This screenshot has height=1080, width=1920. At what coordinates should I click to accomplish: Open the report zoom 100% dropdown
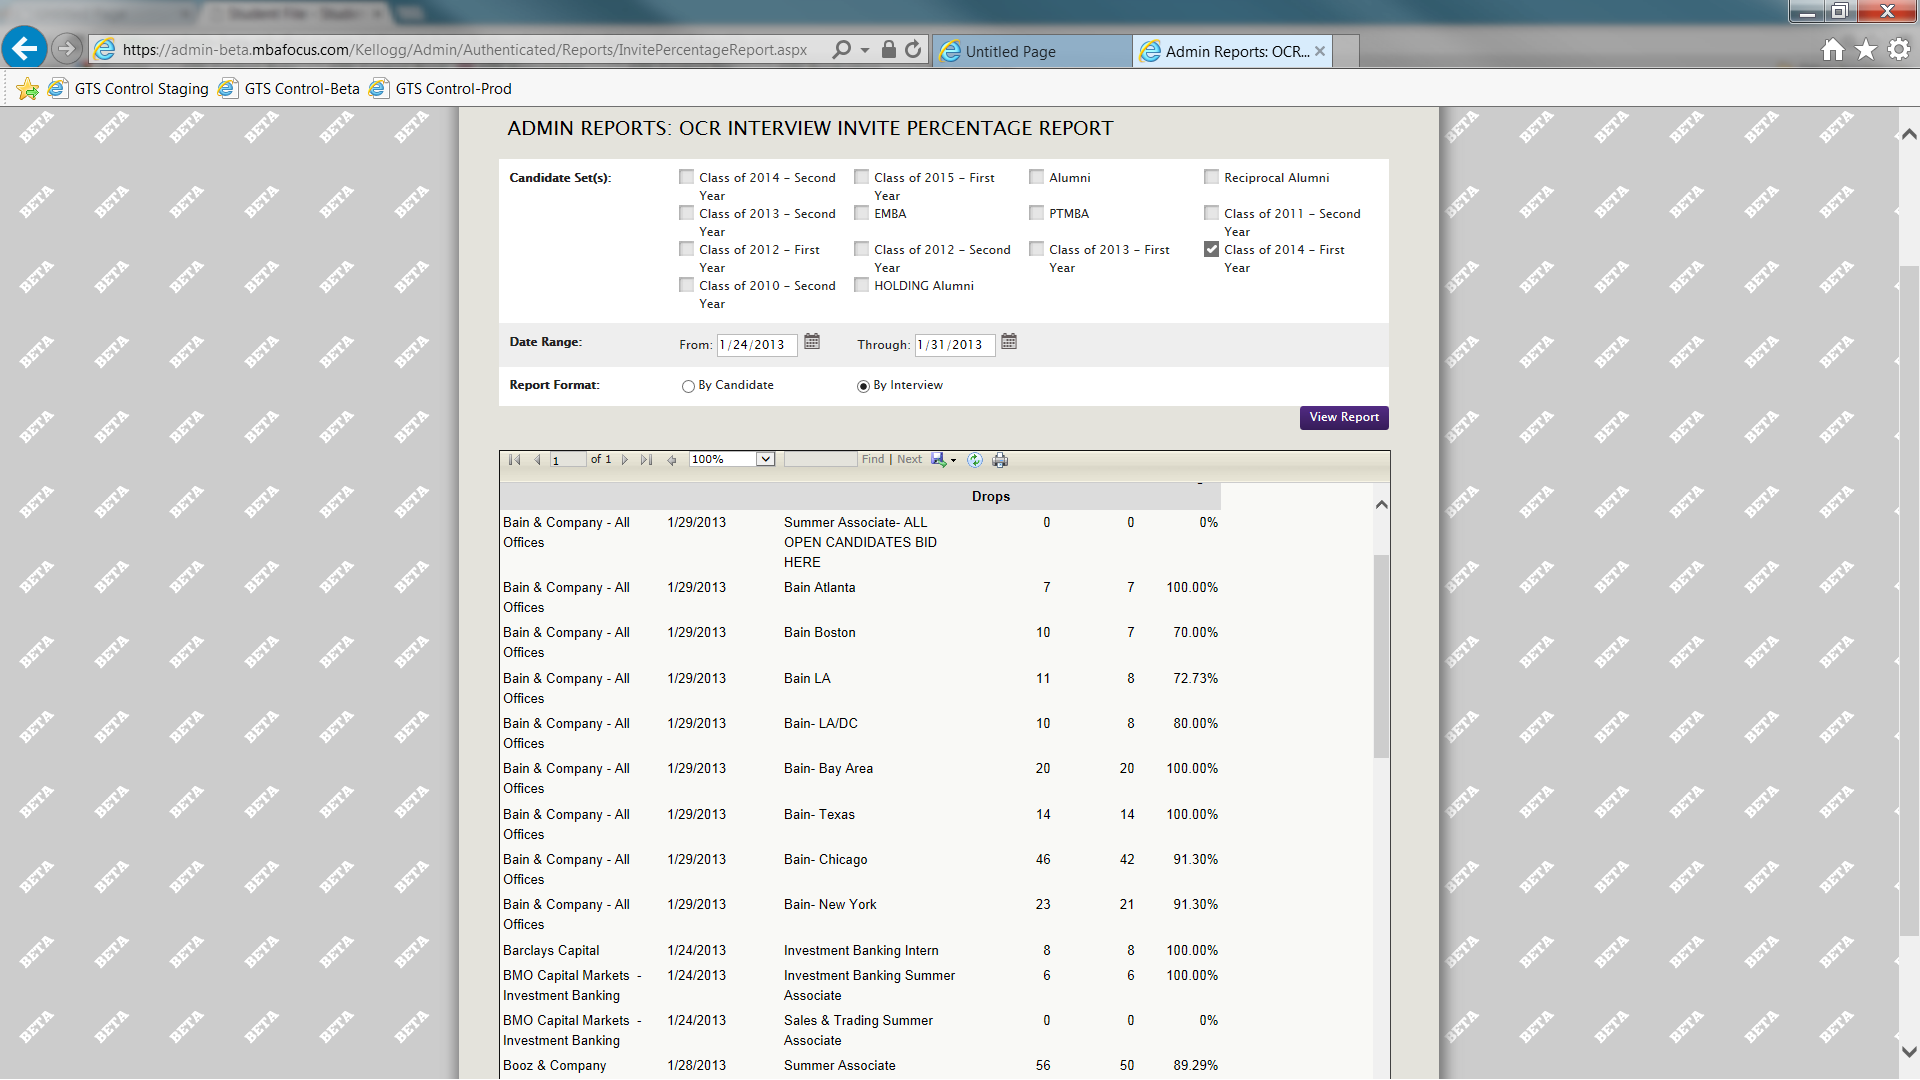[x=732, y=460]
